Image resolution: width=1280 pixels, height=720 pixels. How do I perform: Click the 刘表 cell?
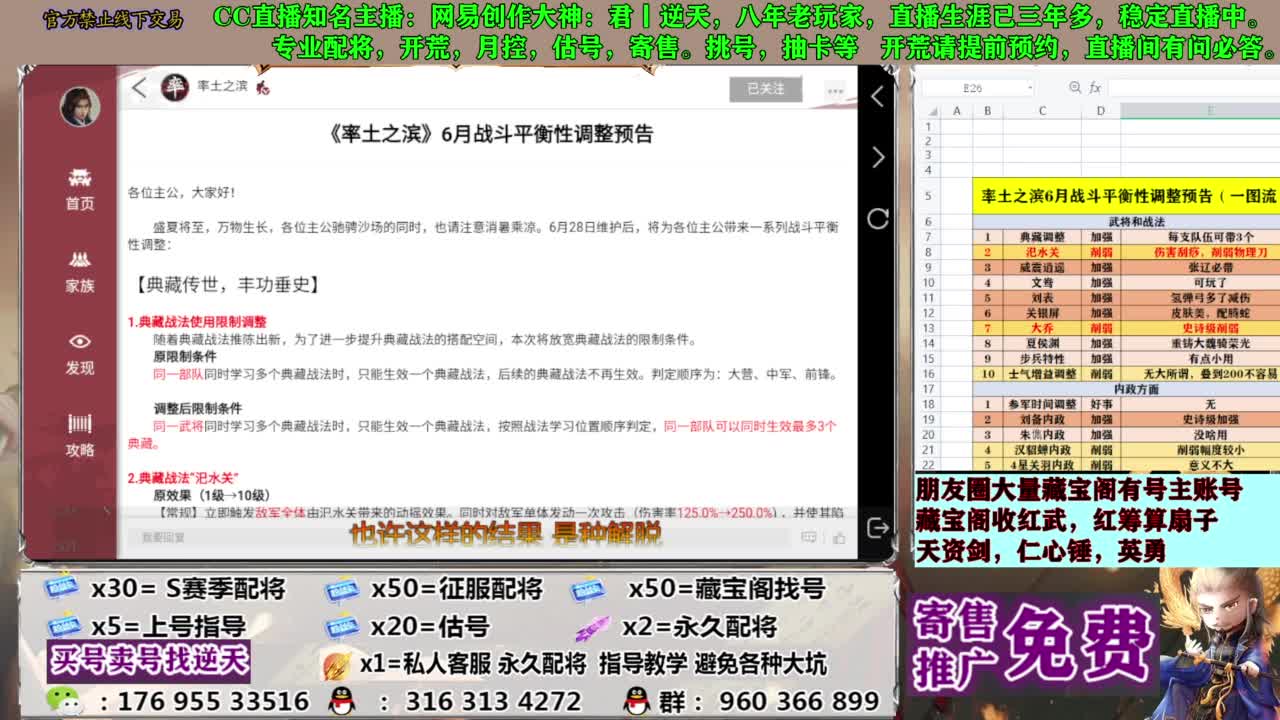click(x=1042, y=298)
